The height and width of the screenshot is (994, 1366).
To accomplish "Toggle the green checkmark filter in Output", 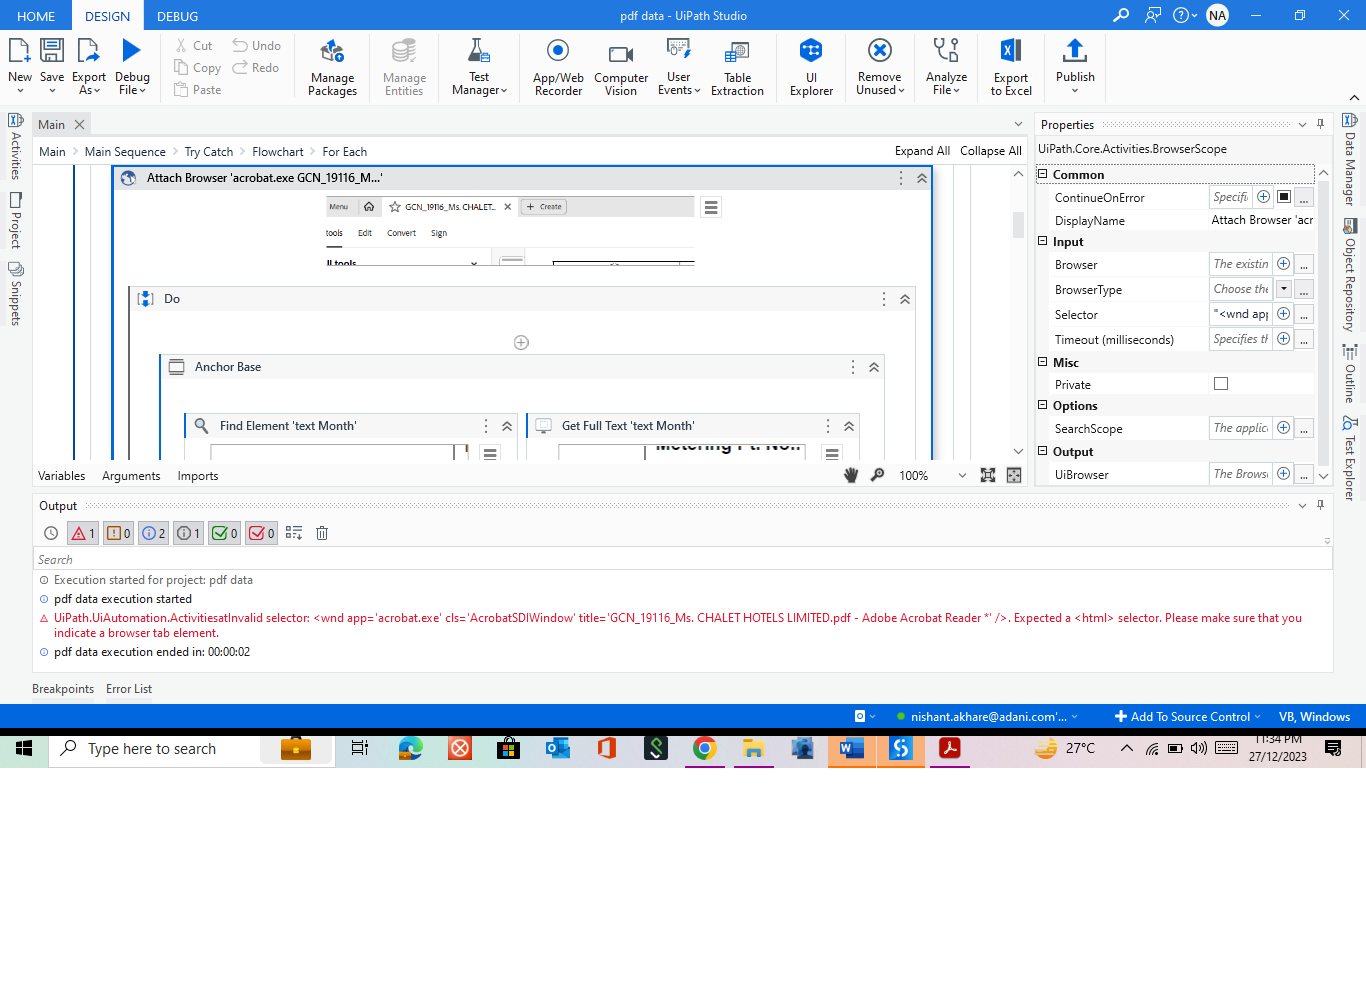I will pyautogui.click(x=224, y=533).
